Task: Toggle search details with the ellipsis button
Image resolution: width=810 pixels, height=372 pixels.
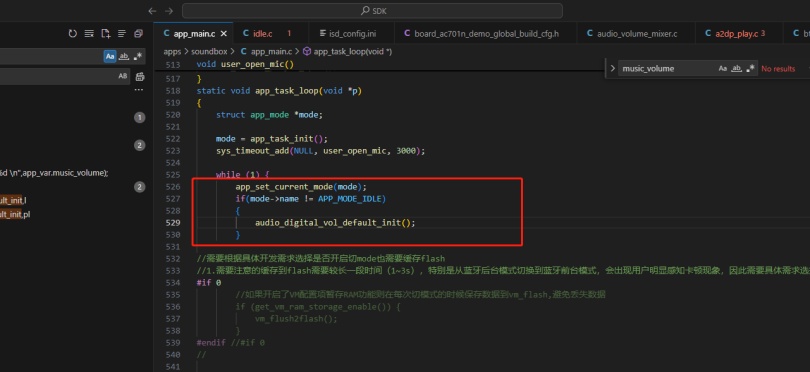Action: pos(139,90)
